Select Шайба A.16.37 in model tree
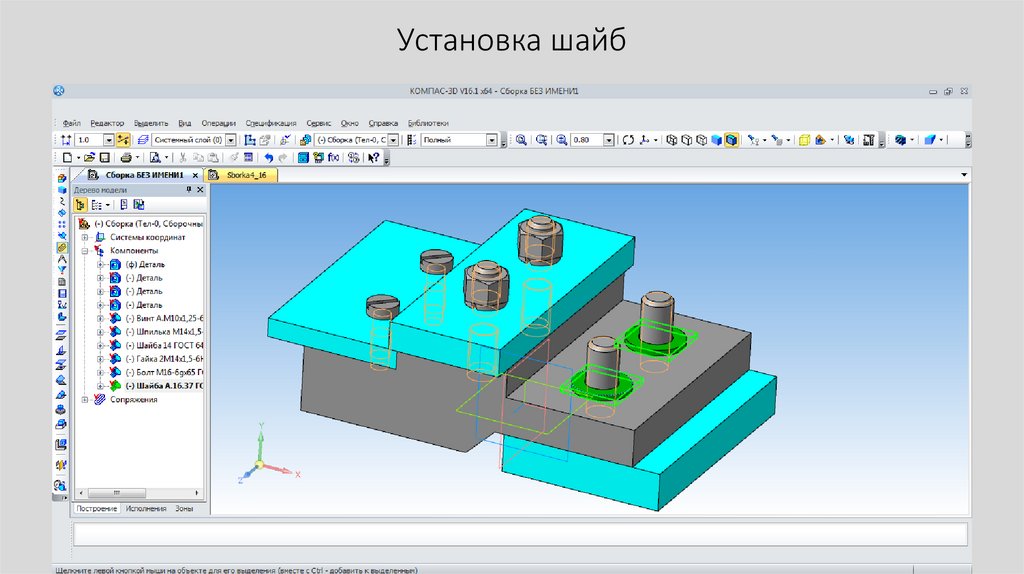Image resolution: width=1024 pixels, height=574 pixels. [x=163, y=386]
